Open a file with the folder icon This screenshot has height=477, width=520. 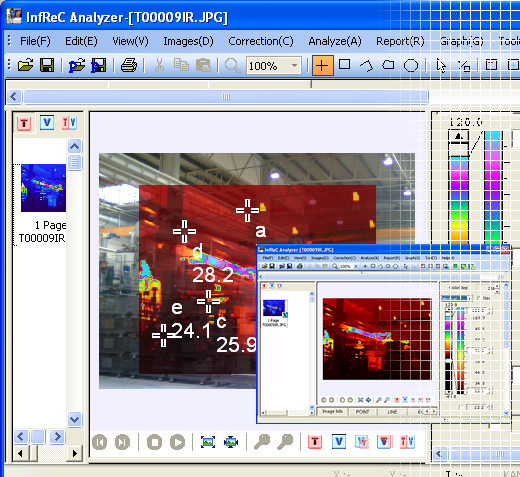[25, 65]
